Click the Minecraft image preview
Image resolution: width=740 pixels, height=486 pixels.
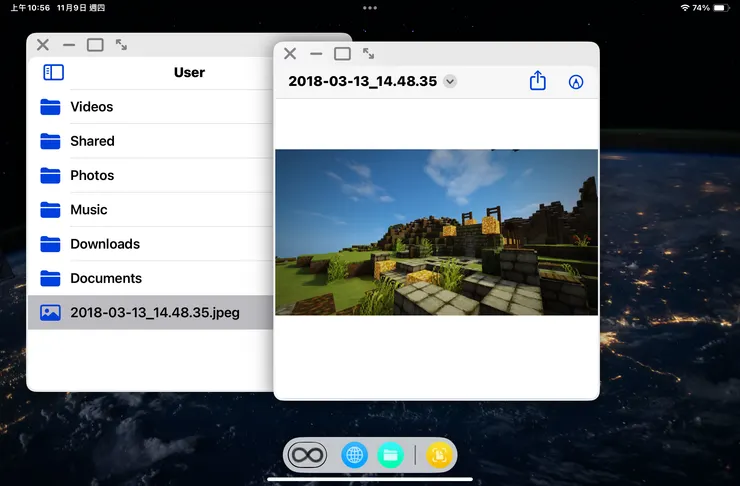[437, 232]
